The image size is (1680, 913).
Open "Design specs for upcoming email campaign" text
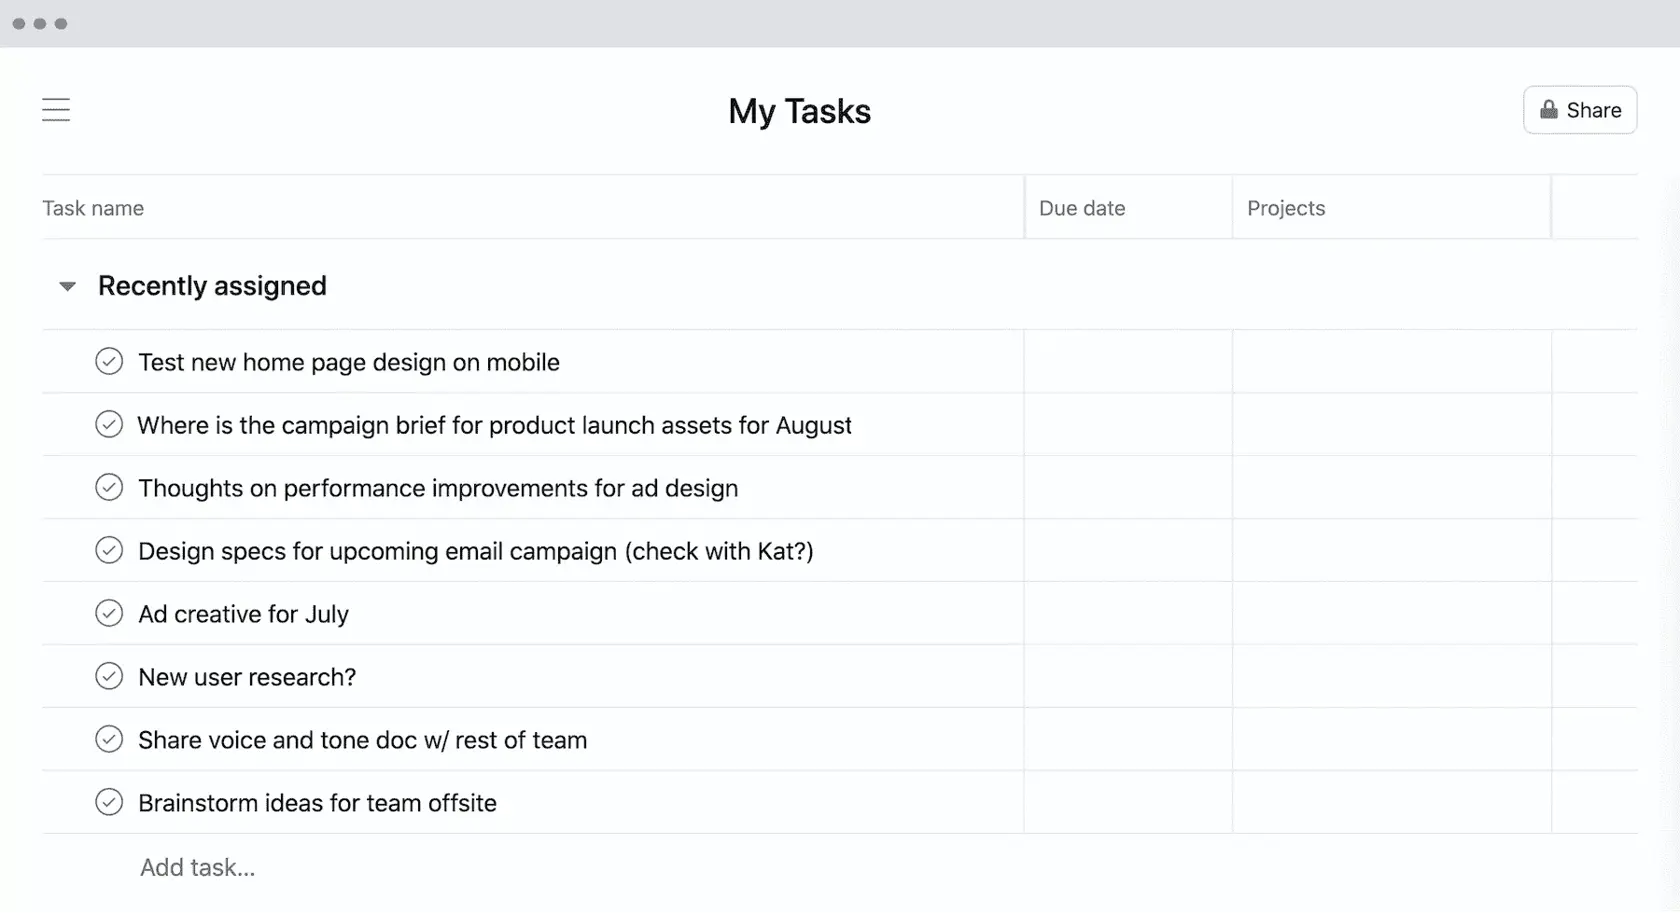tap(476, 551)
